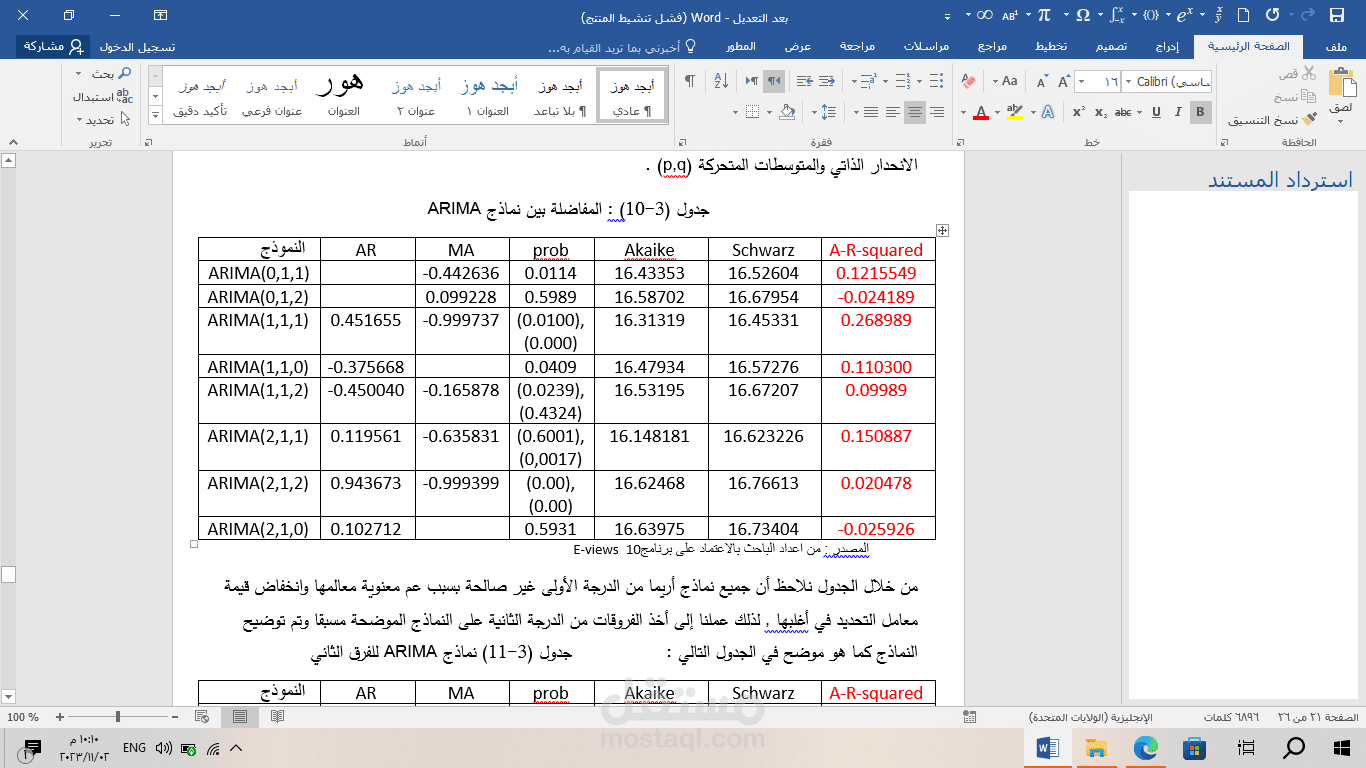The width and height of the screenshot is (1366, 768).
Task: Decrease font size (shrink font)
Action: point(1041,81)
